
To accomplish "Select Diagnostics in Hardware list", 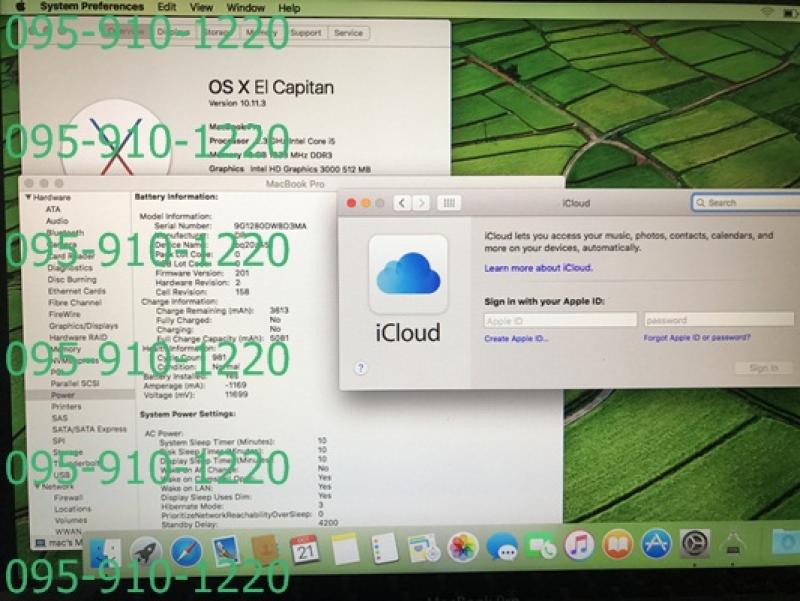I will pos(70,268).
